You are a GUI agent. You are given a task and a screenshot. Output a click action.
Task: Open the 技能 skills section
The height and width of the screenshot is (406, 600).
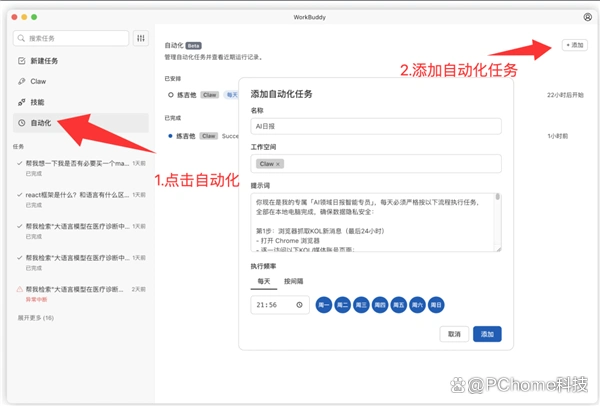[x=36, y=102]
